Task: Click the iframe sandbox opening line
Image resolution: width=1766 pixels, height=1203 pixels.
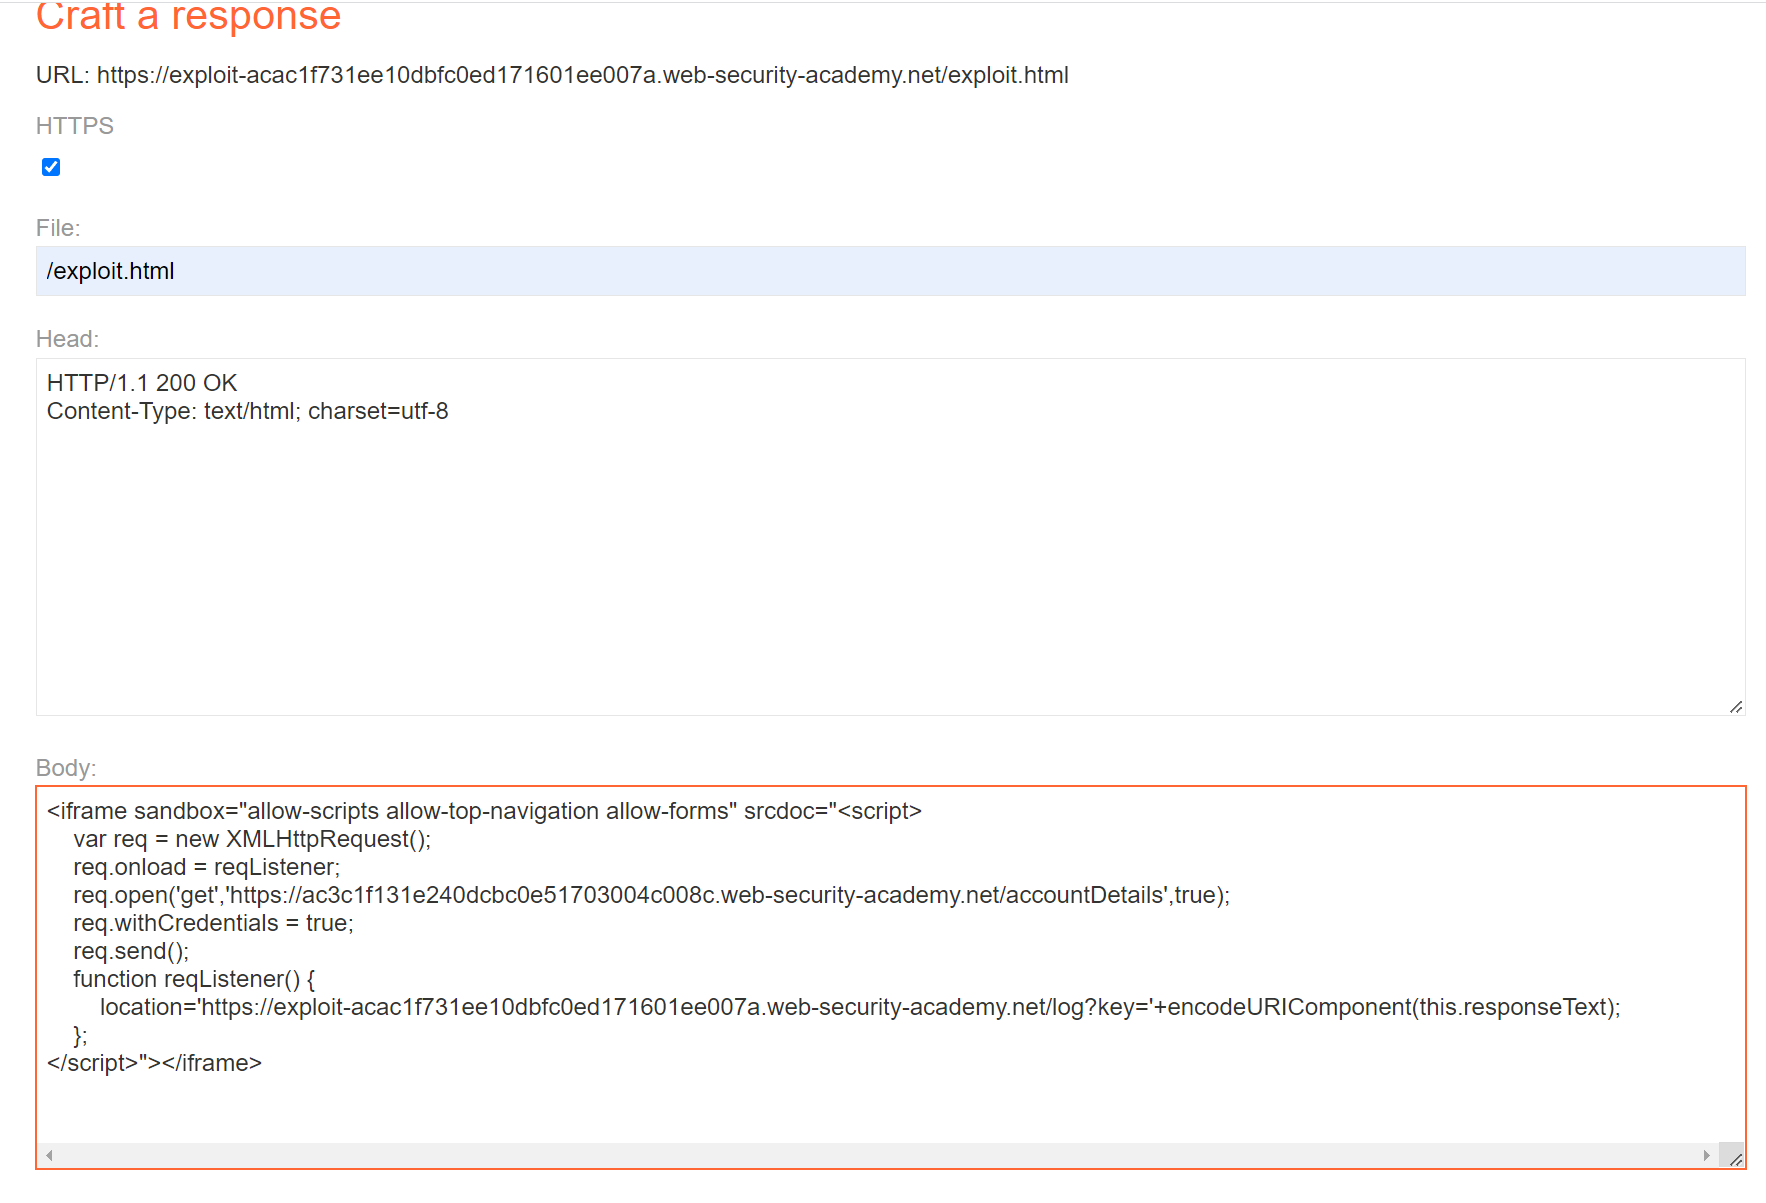Action: point(484,811)
